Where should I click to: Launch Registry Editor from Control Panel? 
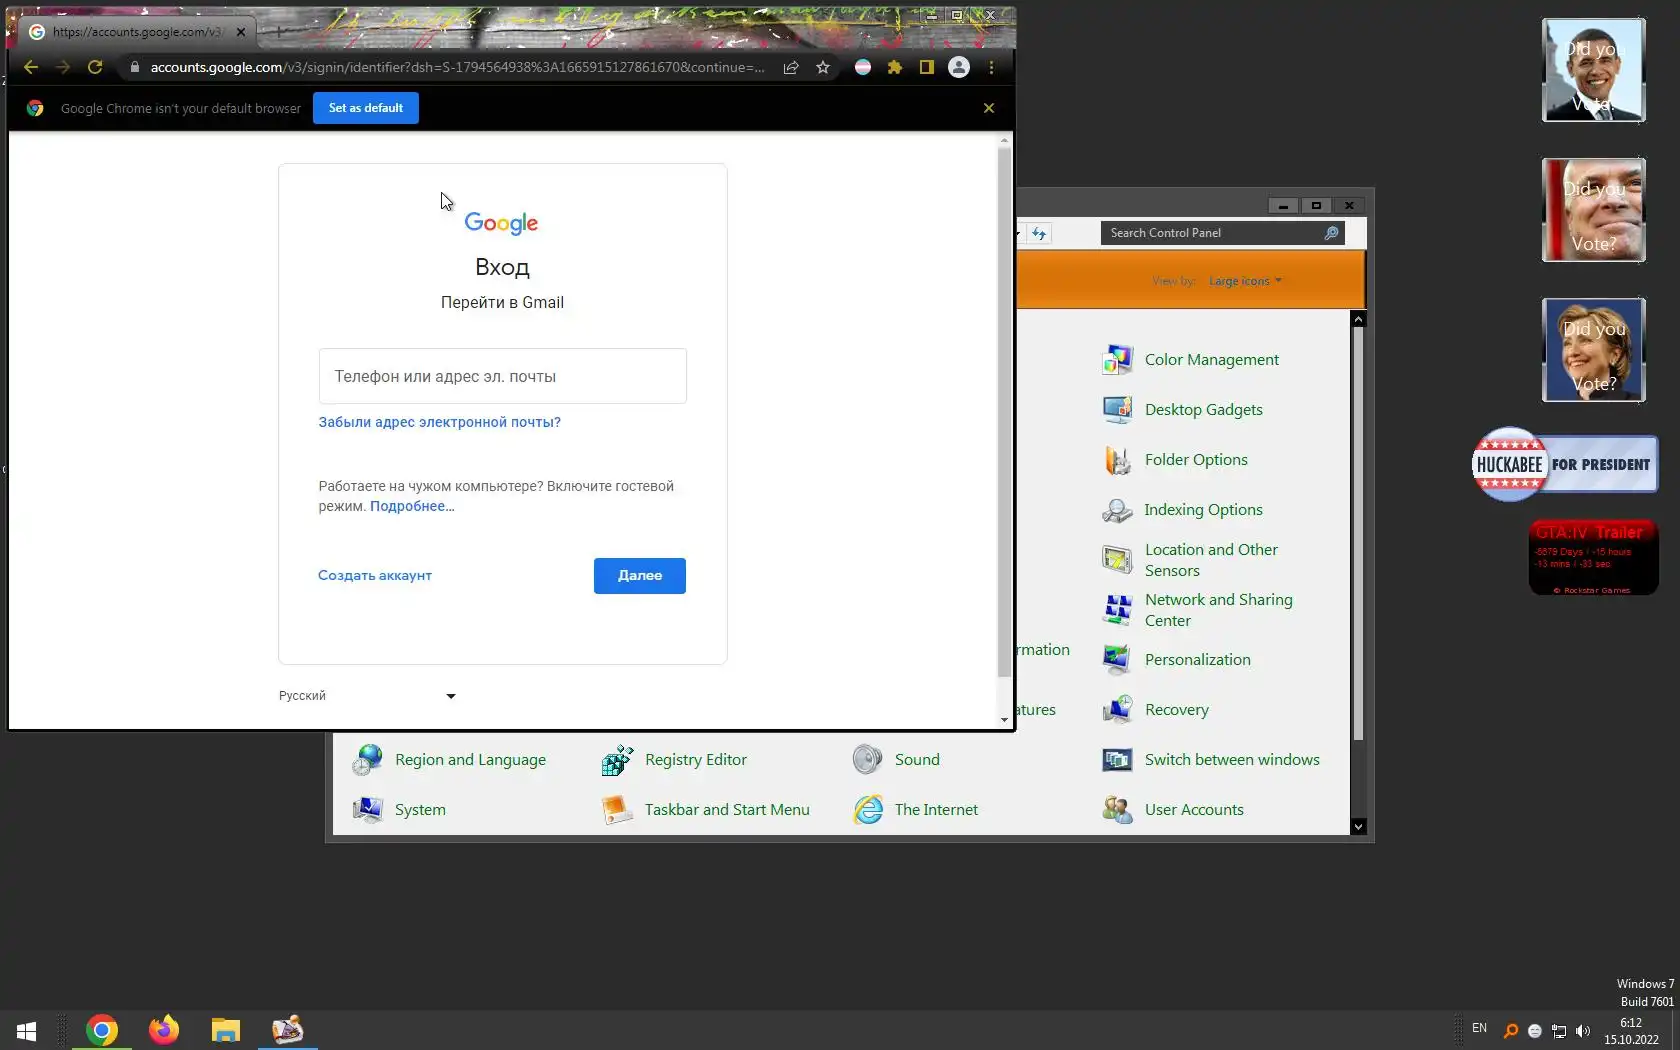[674, 760]
